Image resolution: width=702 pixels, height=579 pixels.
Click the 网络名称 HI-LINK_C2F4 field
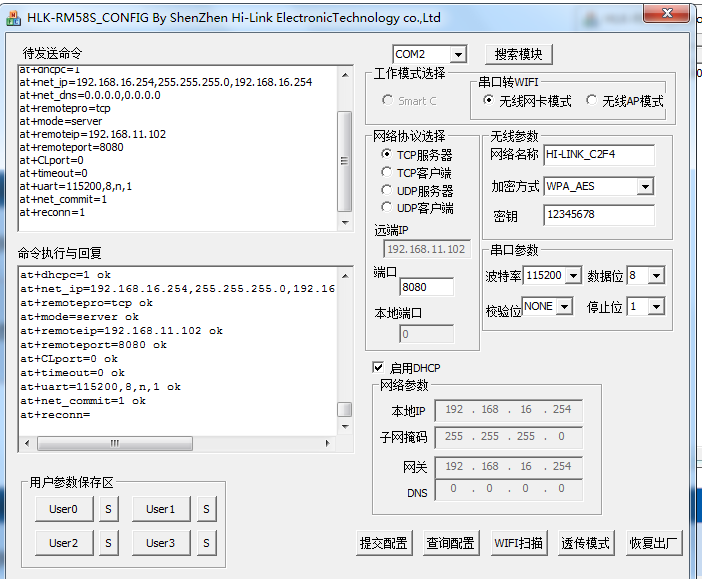coord(598,154)
